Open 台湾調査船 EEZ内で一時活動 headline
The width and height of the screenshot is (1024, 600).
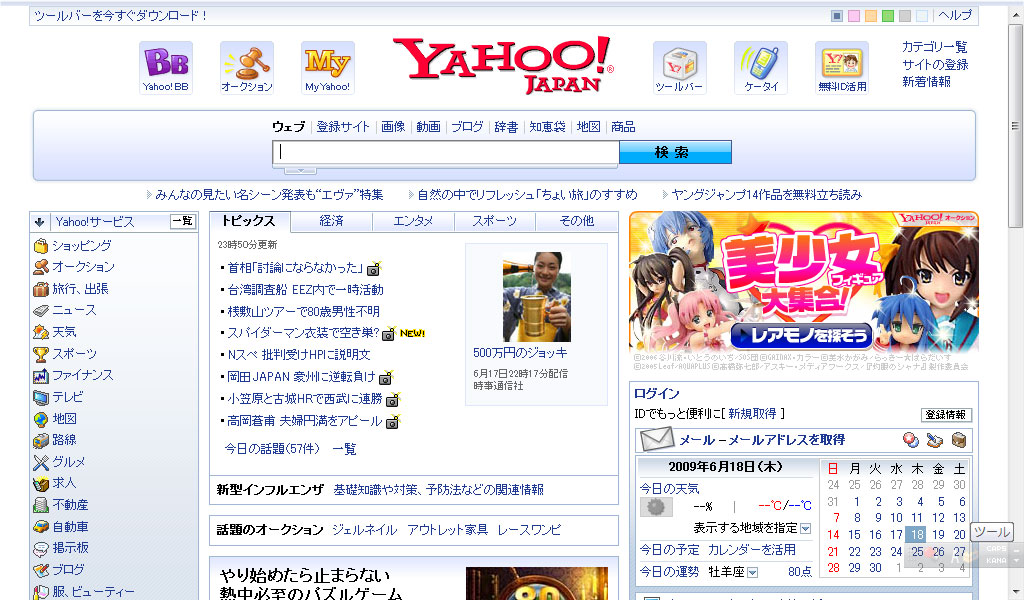305,290
